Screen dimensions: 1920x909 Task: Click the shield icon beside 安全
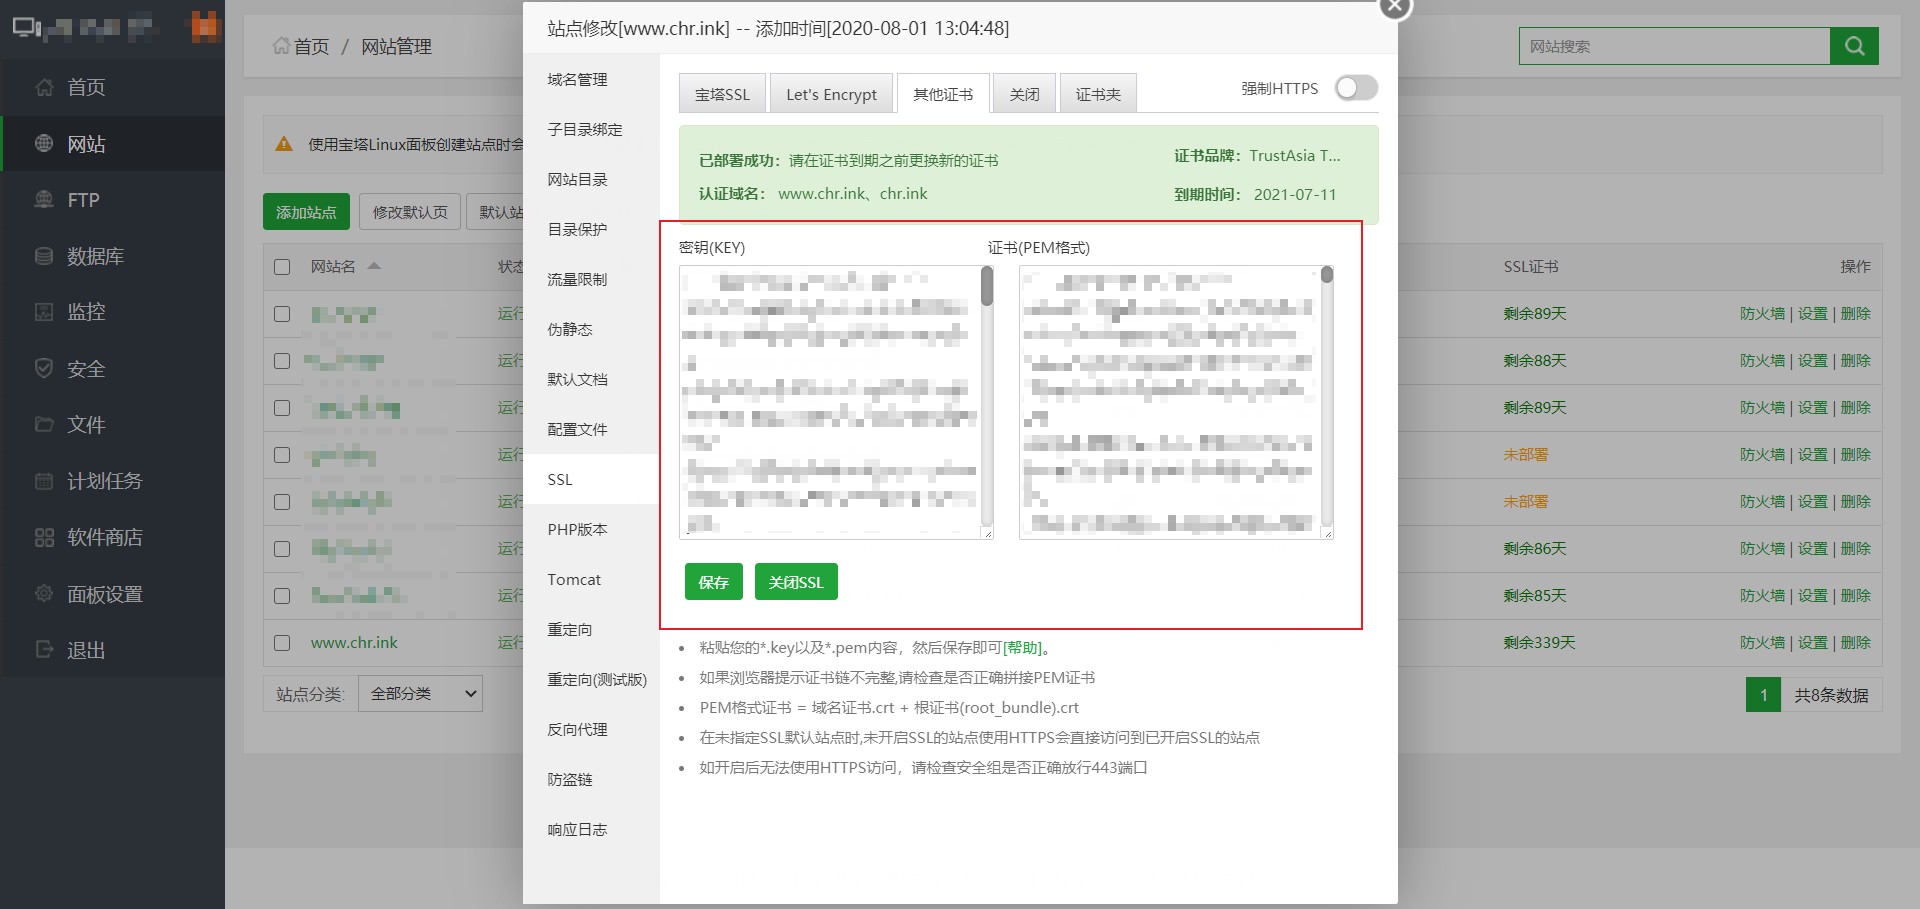click(44, 368)
